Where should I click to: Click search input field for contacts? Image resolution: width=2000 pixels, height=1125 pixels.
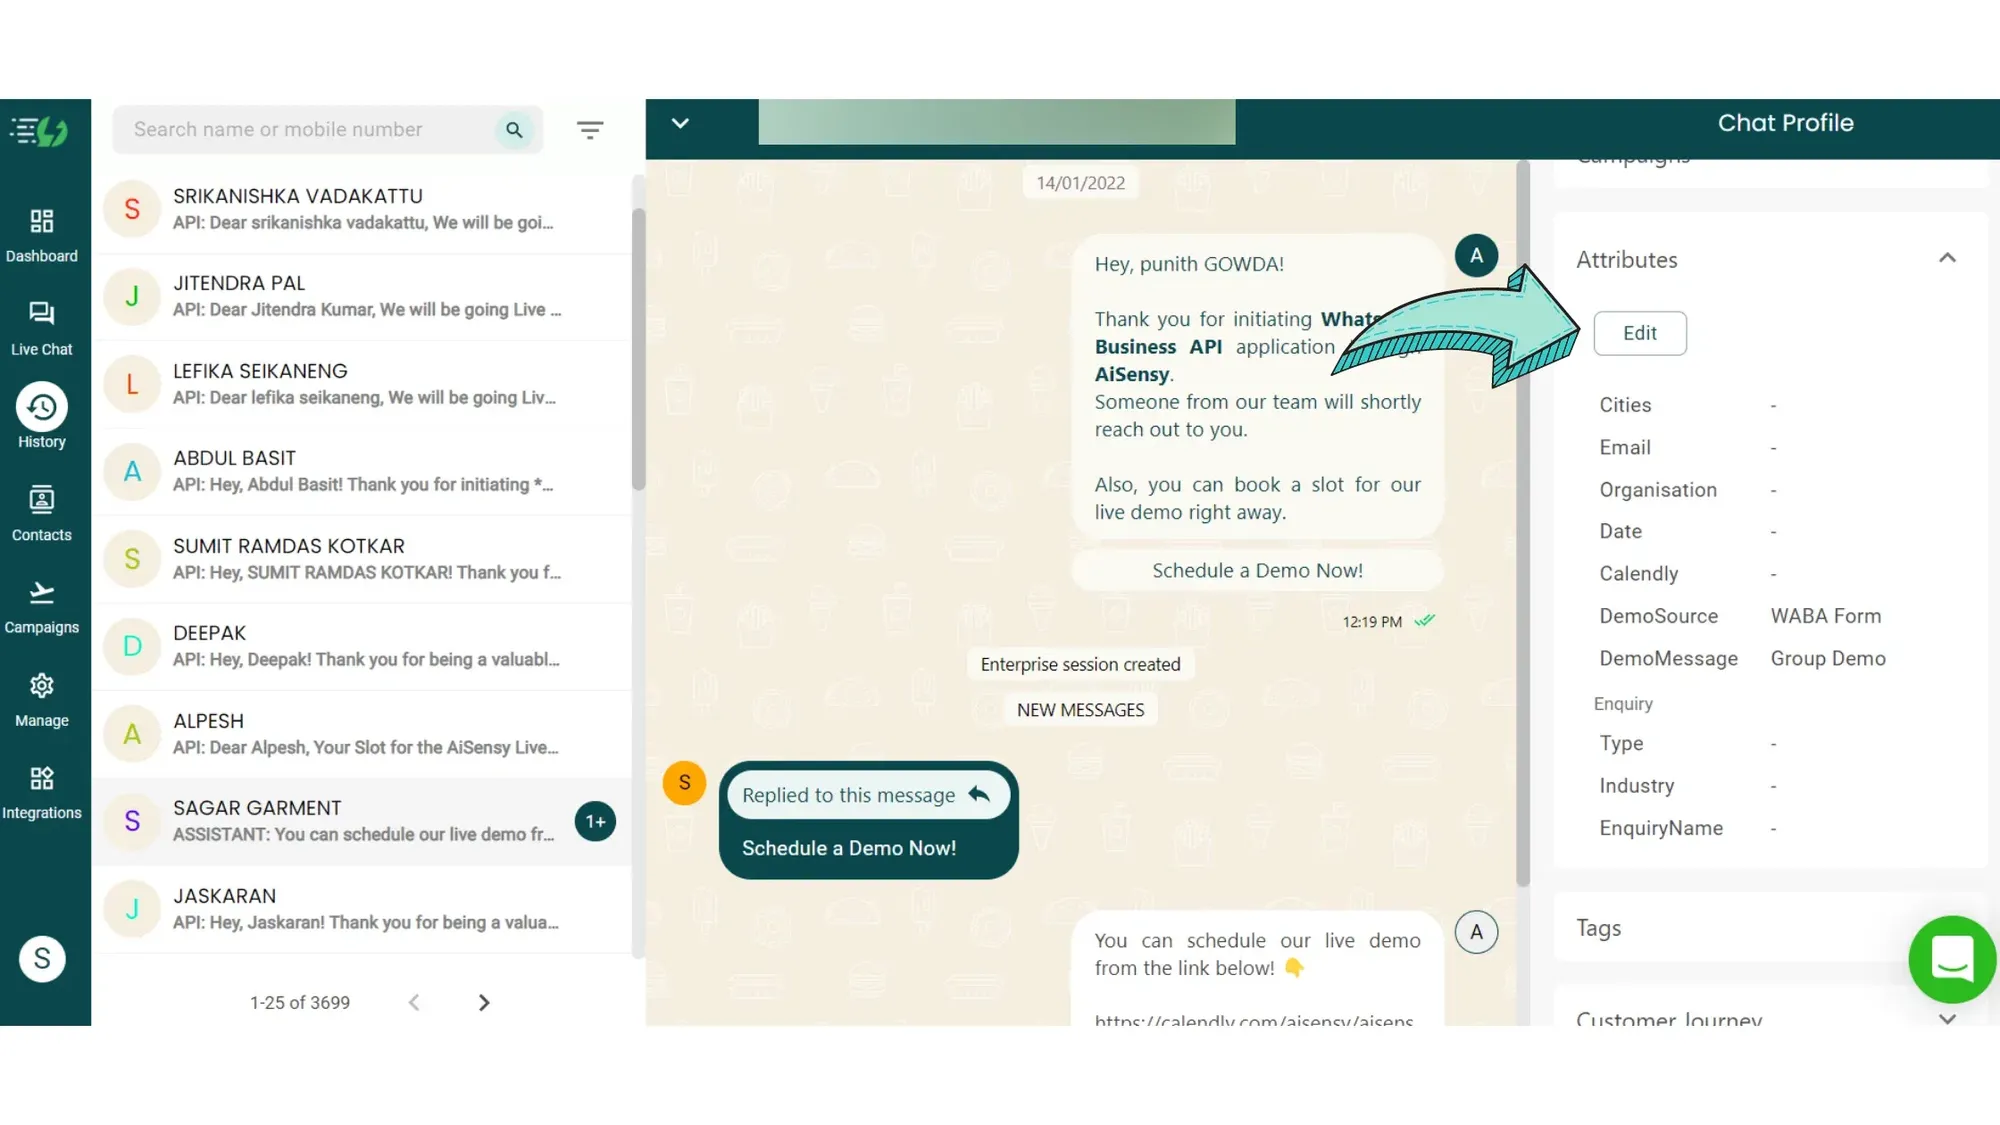tap(309, 129)
